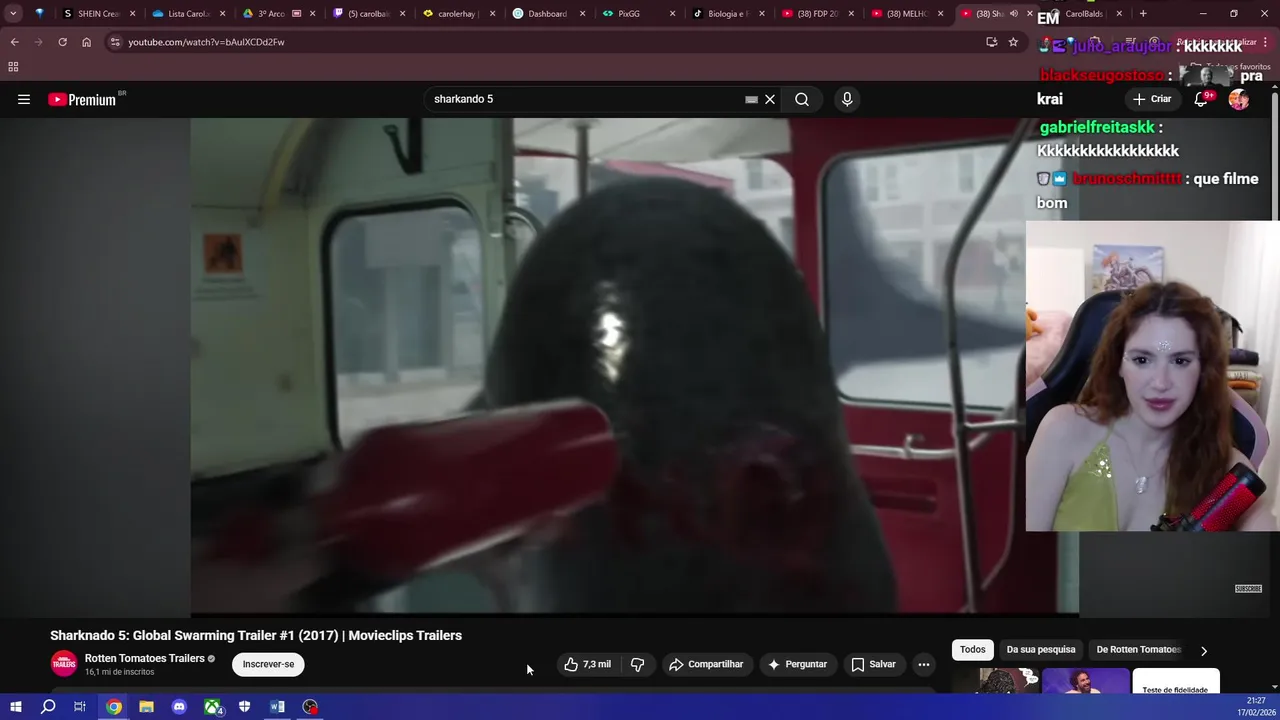This screenshot has width=1280, height=720.
Task: Share the video via Compartilhar
Action: coord(706,664)
